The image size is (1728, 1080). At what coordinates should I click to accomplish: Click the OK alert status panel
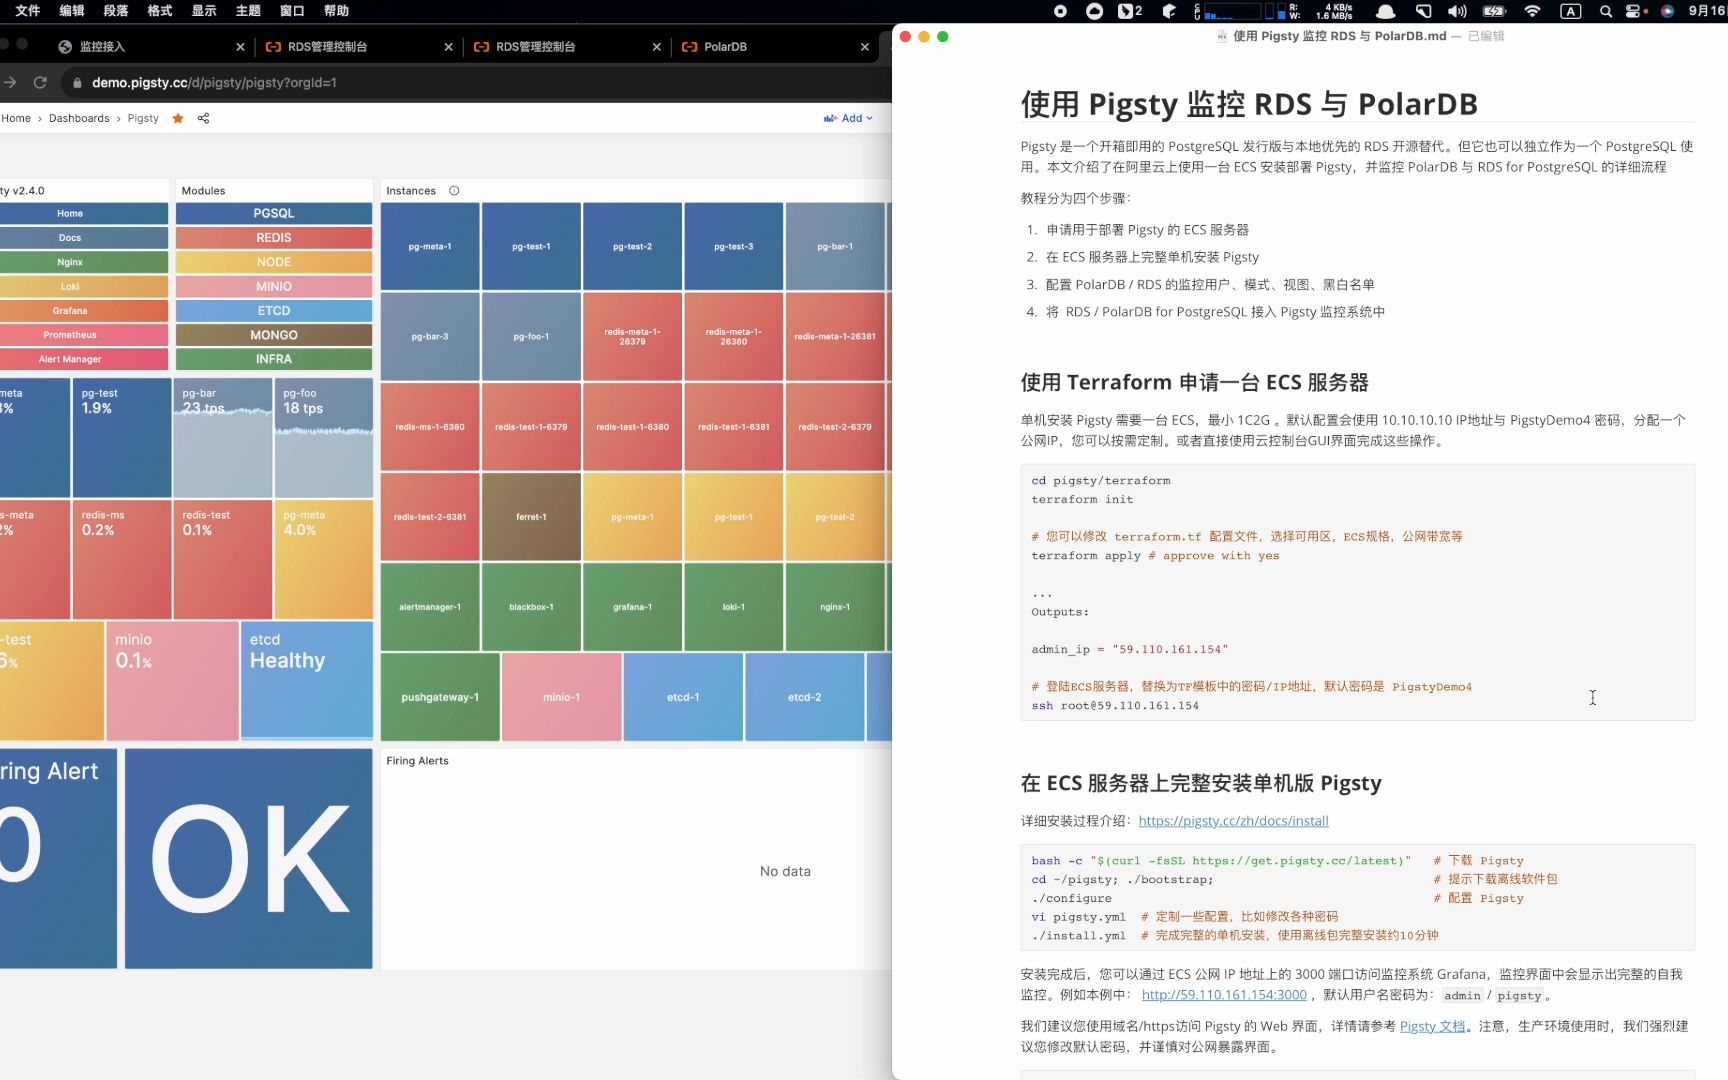click(249, 859)
